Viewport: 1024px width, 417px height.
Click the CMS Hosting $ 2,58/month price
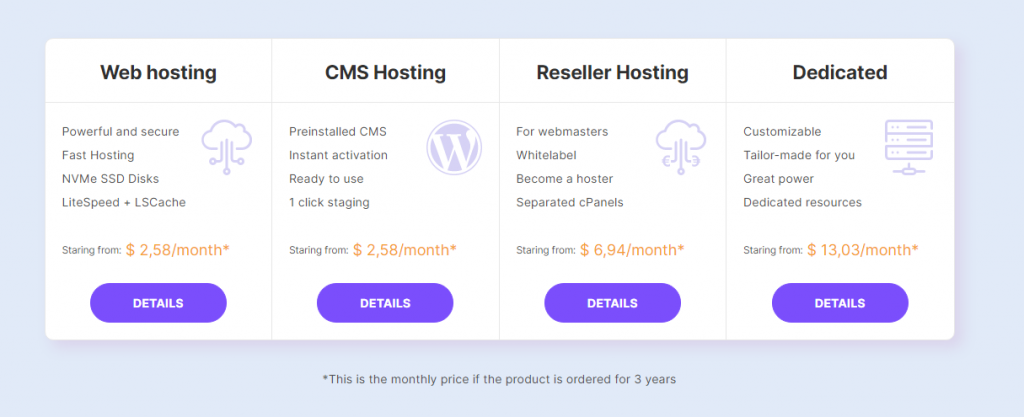(x=405, y=249)
